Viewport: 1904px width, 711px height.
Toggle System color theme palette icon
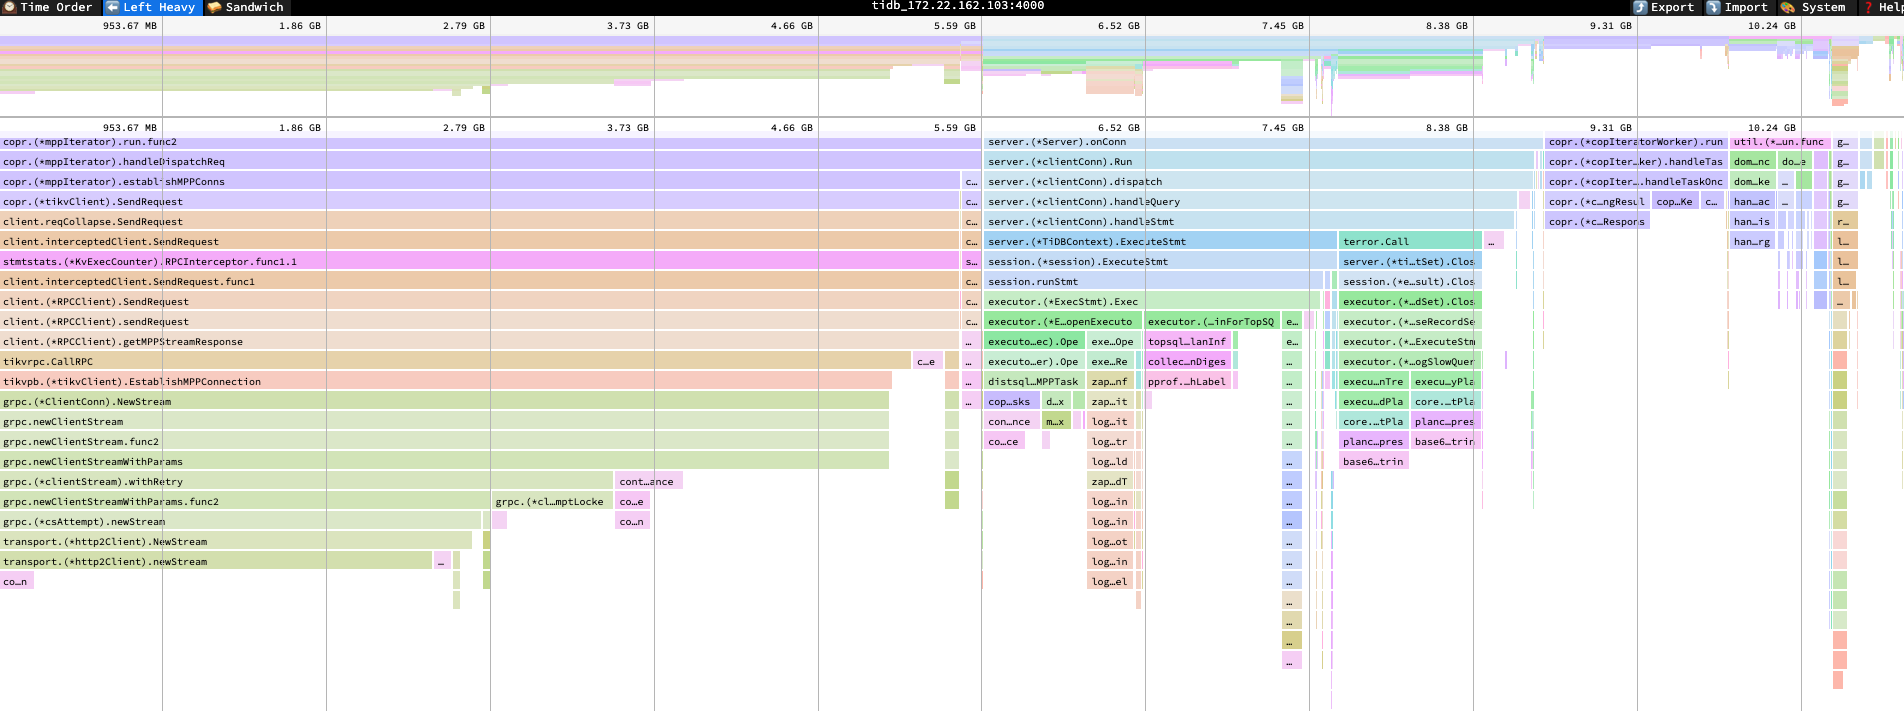point(1787,7)
